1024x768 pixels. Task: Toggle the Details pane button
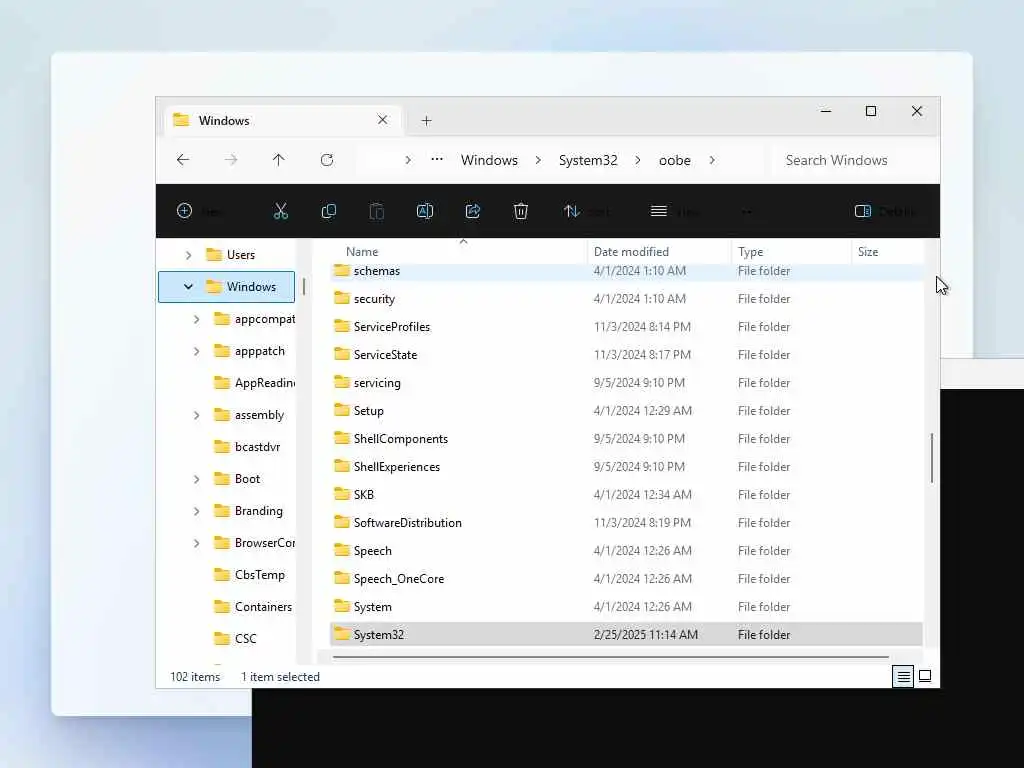[x=885, y=211]
